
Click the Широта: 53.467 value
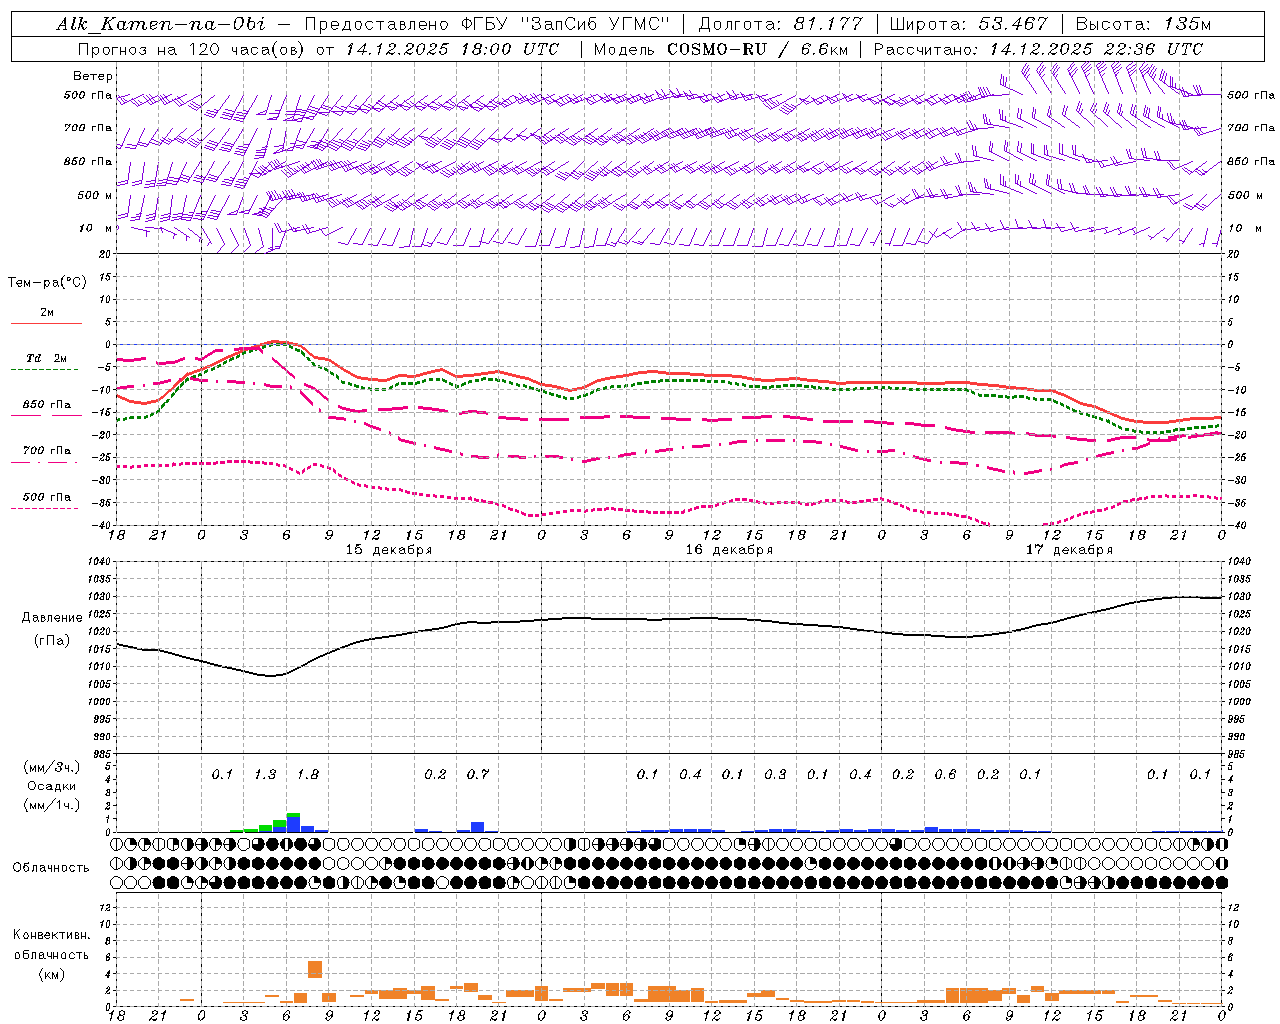[x=968, y=24]
